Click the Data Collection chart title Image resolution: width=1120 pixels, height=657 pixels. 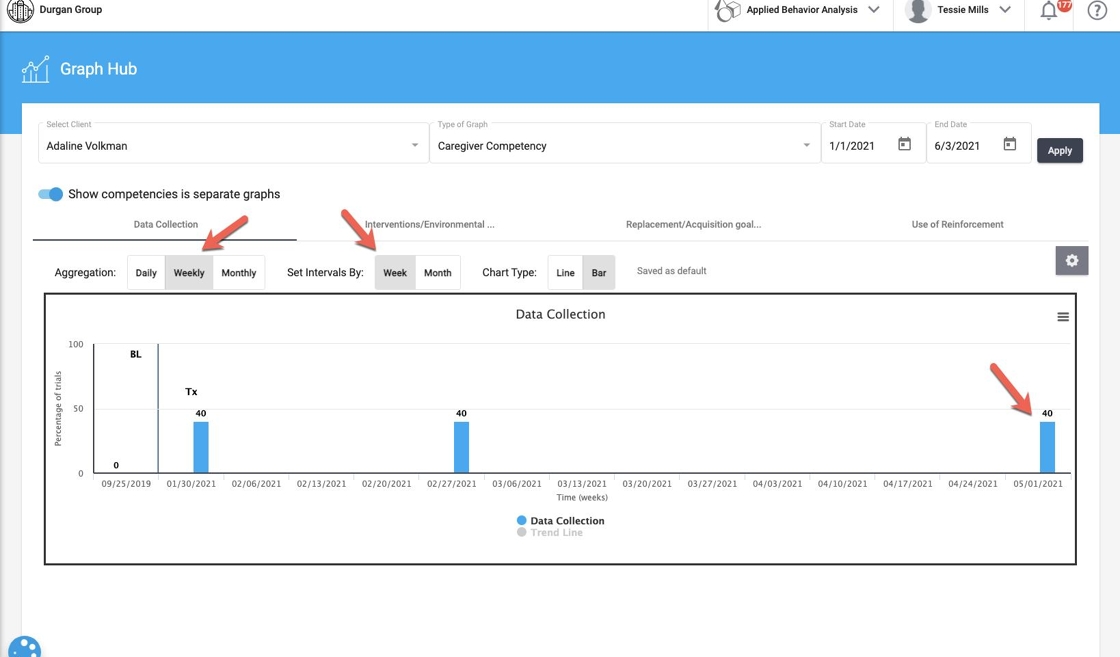[x=561, y=314]
